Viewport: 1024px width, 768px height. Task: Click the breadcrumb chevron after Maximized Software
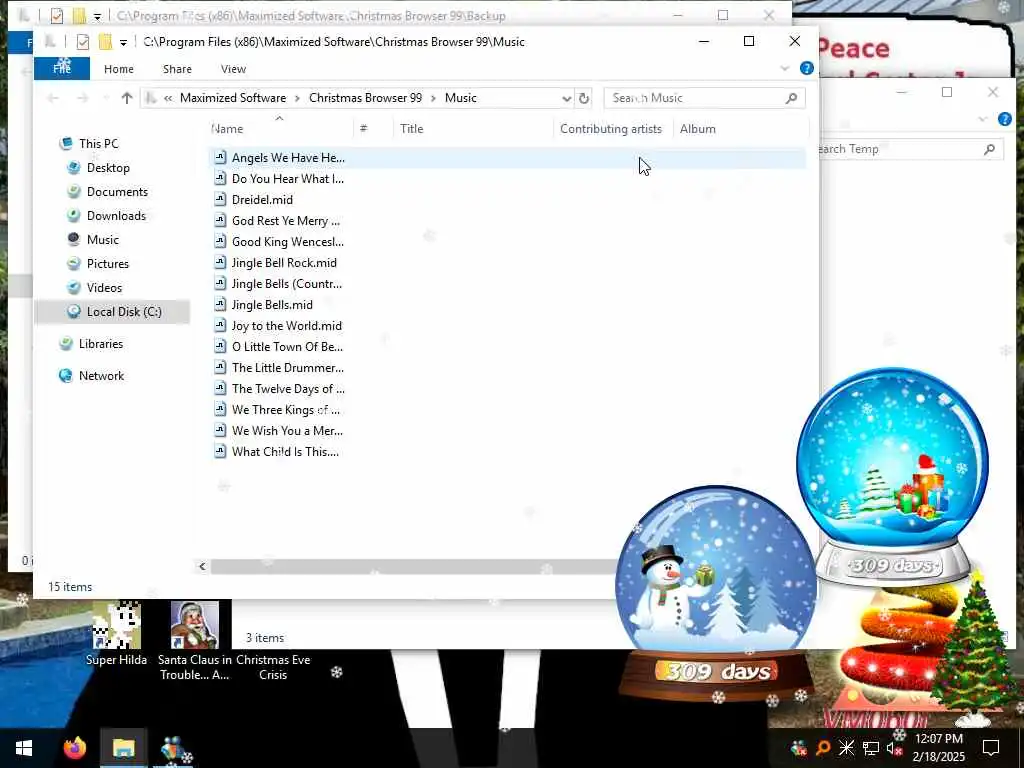pos(297,98)
